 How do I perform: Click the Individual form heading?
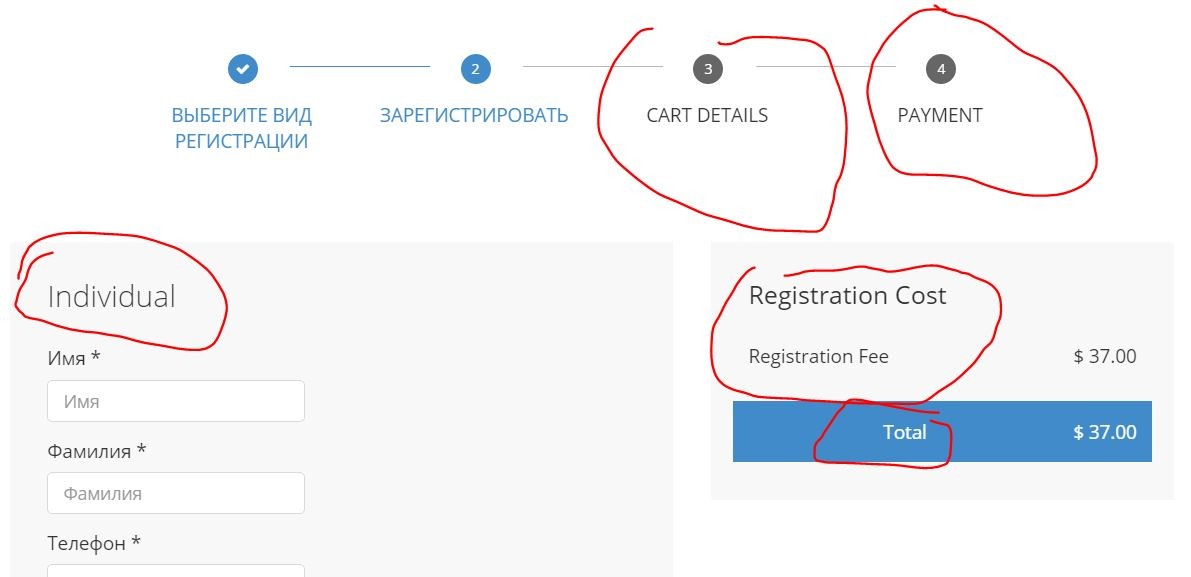tap(111, 296)
